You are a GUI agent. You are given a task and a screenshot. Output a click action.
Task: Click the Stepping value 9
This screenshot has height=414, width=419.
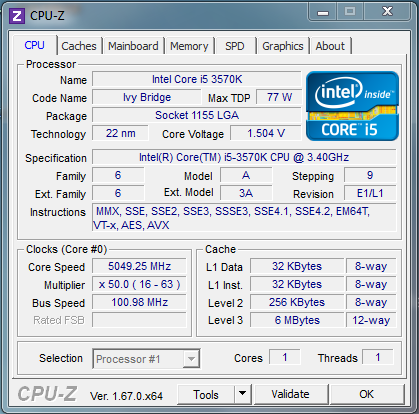click(x=370, y=175)
